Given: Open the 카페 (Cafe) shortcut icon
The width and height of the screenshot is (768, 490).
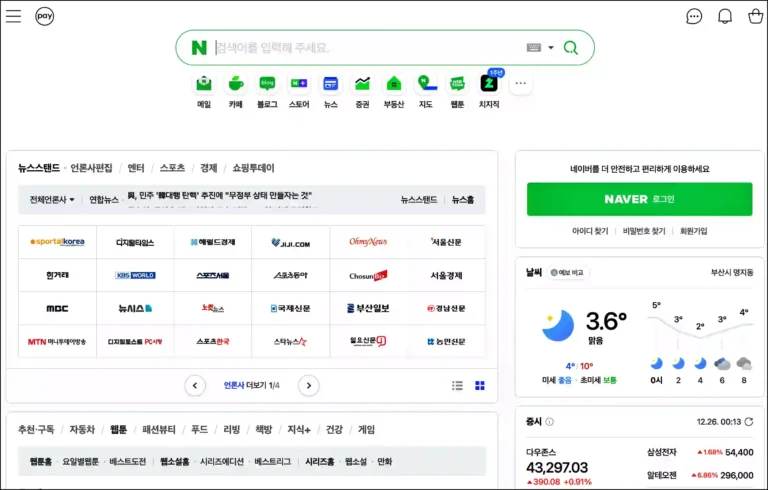Looking at the screenshot, I should coord(235,84).
